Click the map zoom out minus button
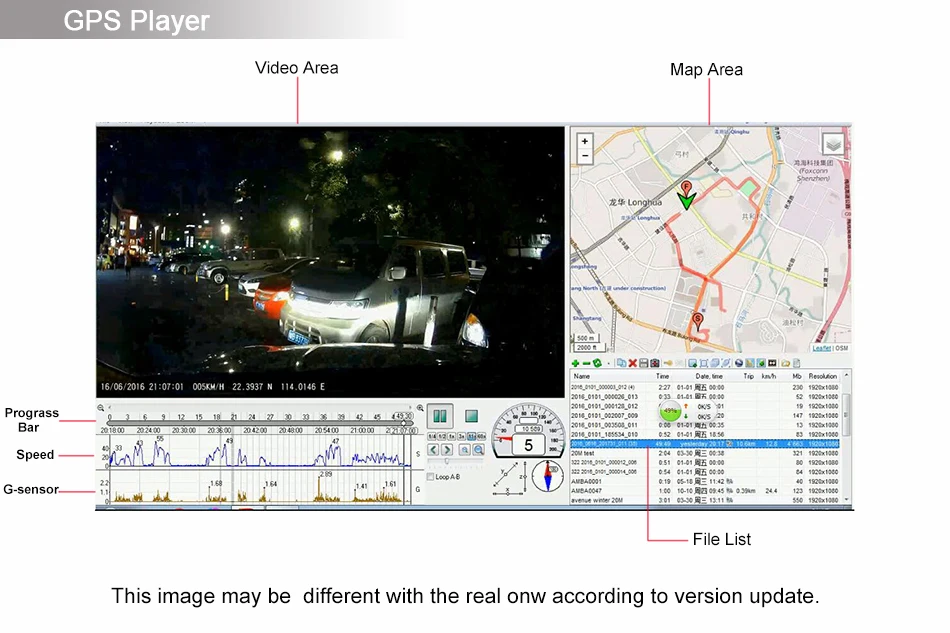Image resolution: width=950 pixels, height=633 pixels. tap(585, 156)
